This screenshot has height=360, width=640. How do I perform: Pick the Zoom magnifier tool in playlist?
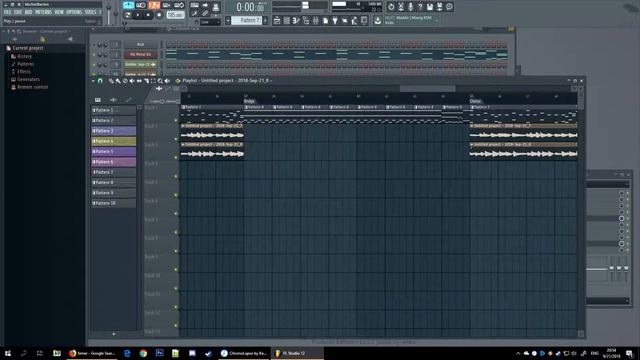[x=160, y=81]
